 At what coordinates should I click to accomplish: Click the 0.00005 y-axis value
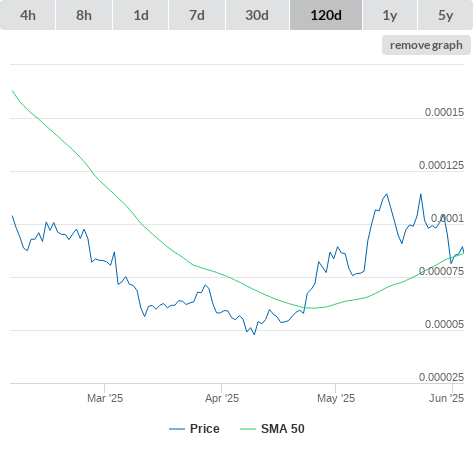tap(444, 324)
